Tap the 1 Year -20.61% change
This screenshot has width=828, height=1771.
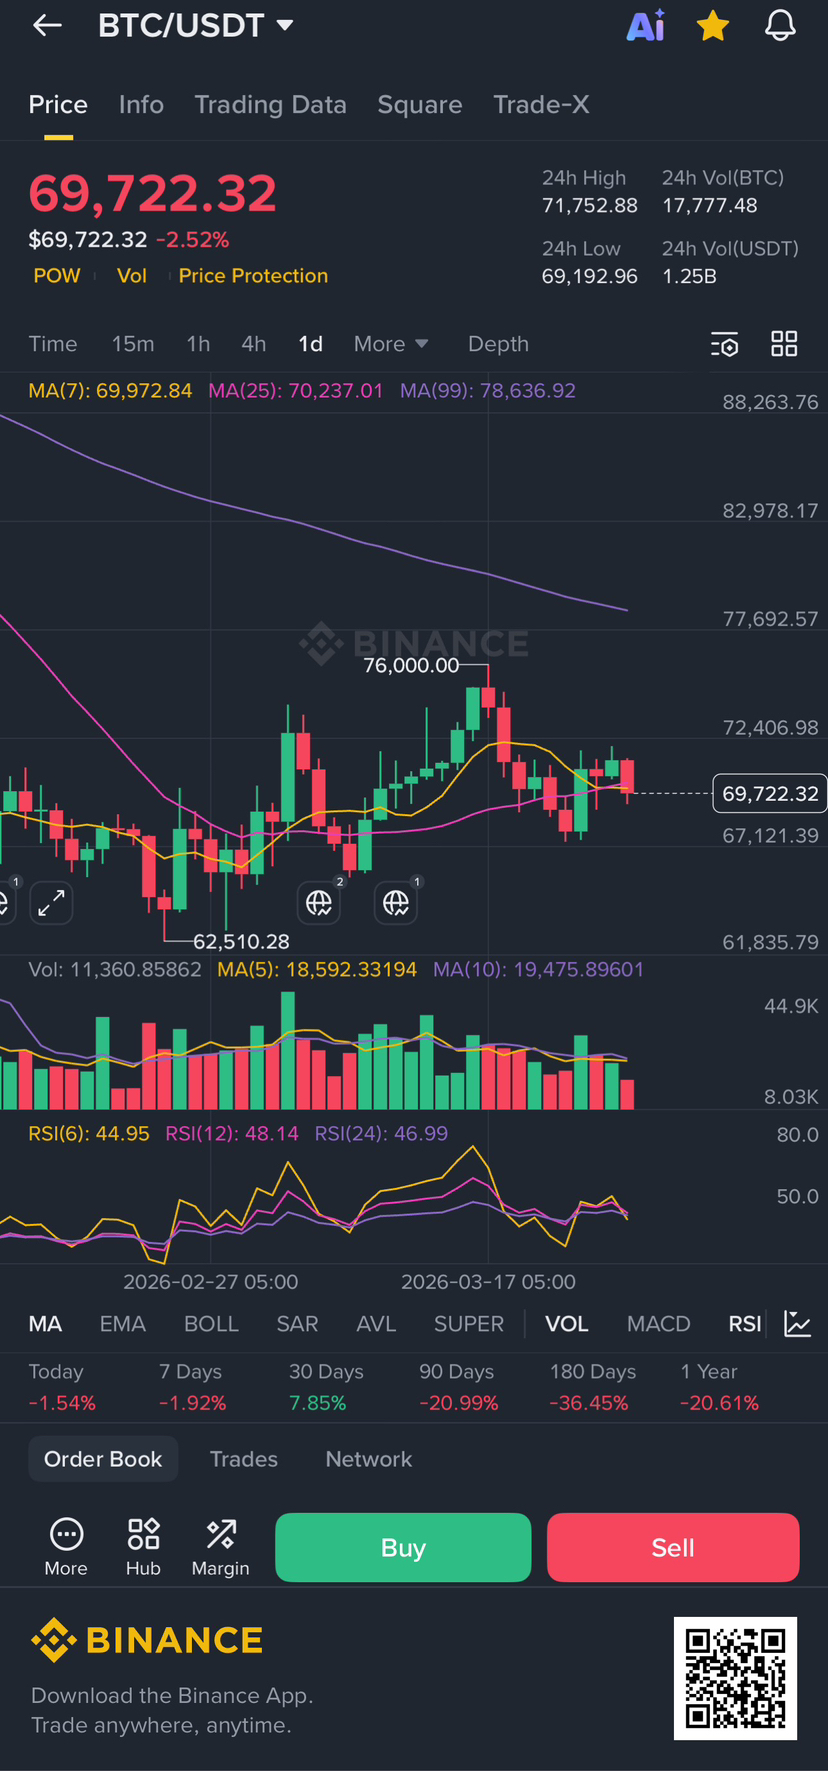pos(719,1403)
